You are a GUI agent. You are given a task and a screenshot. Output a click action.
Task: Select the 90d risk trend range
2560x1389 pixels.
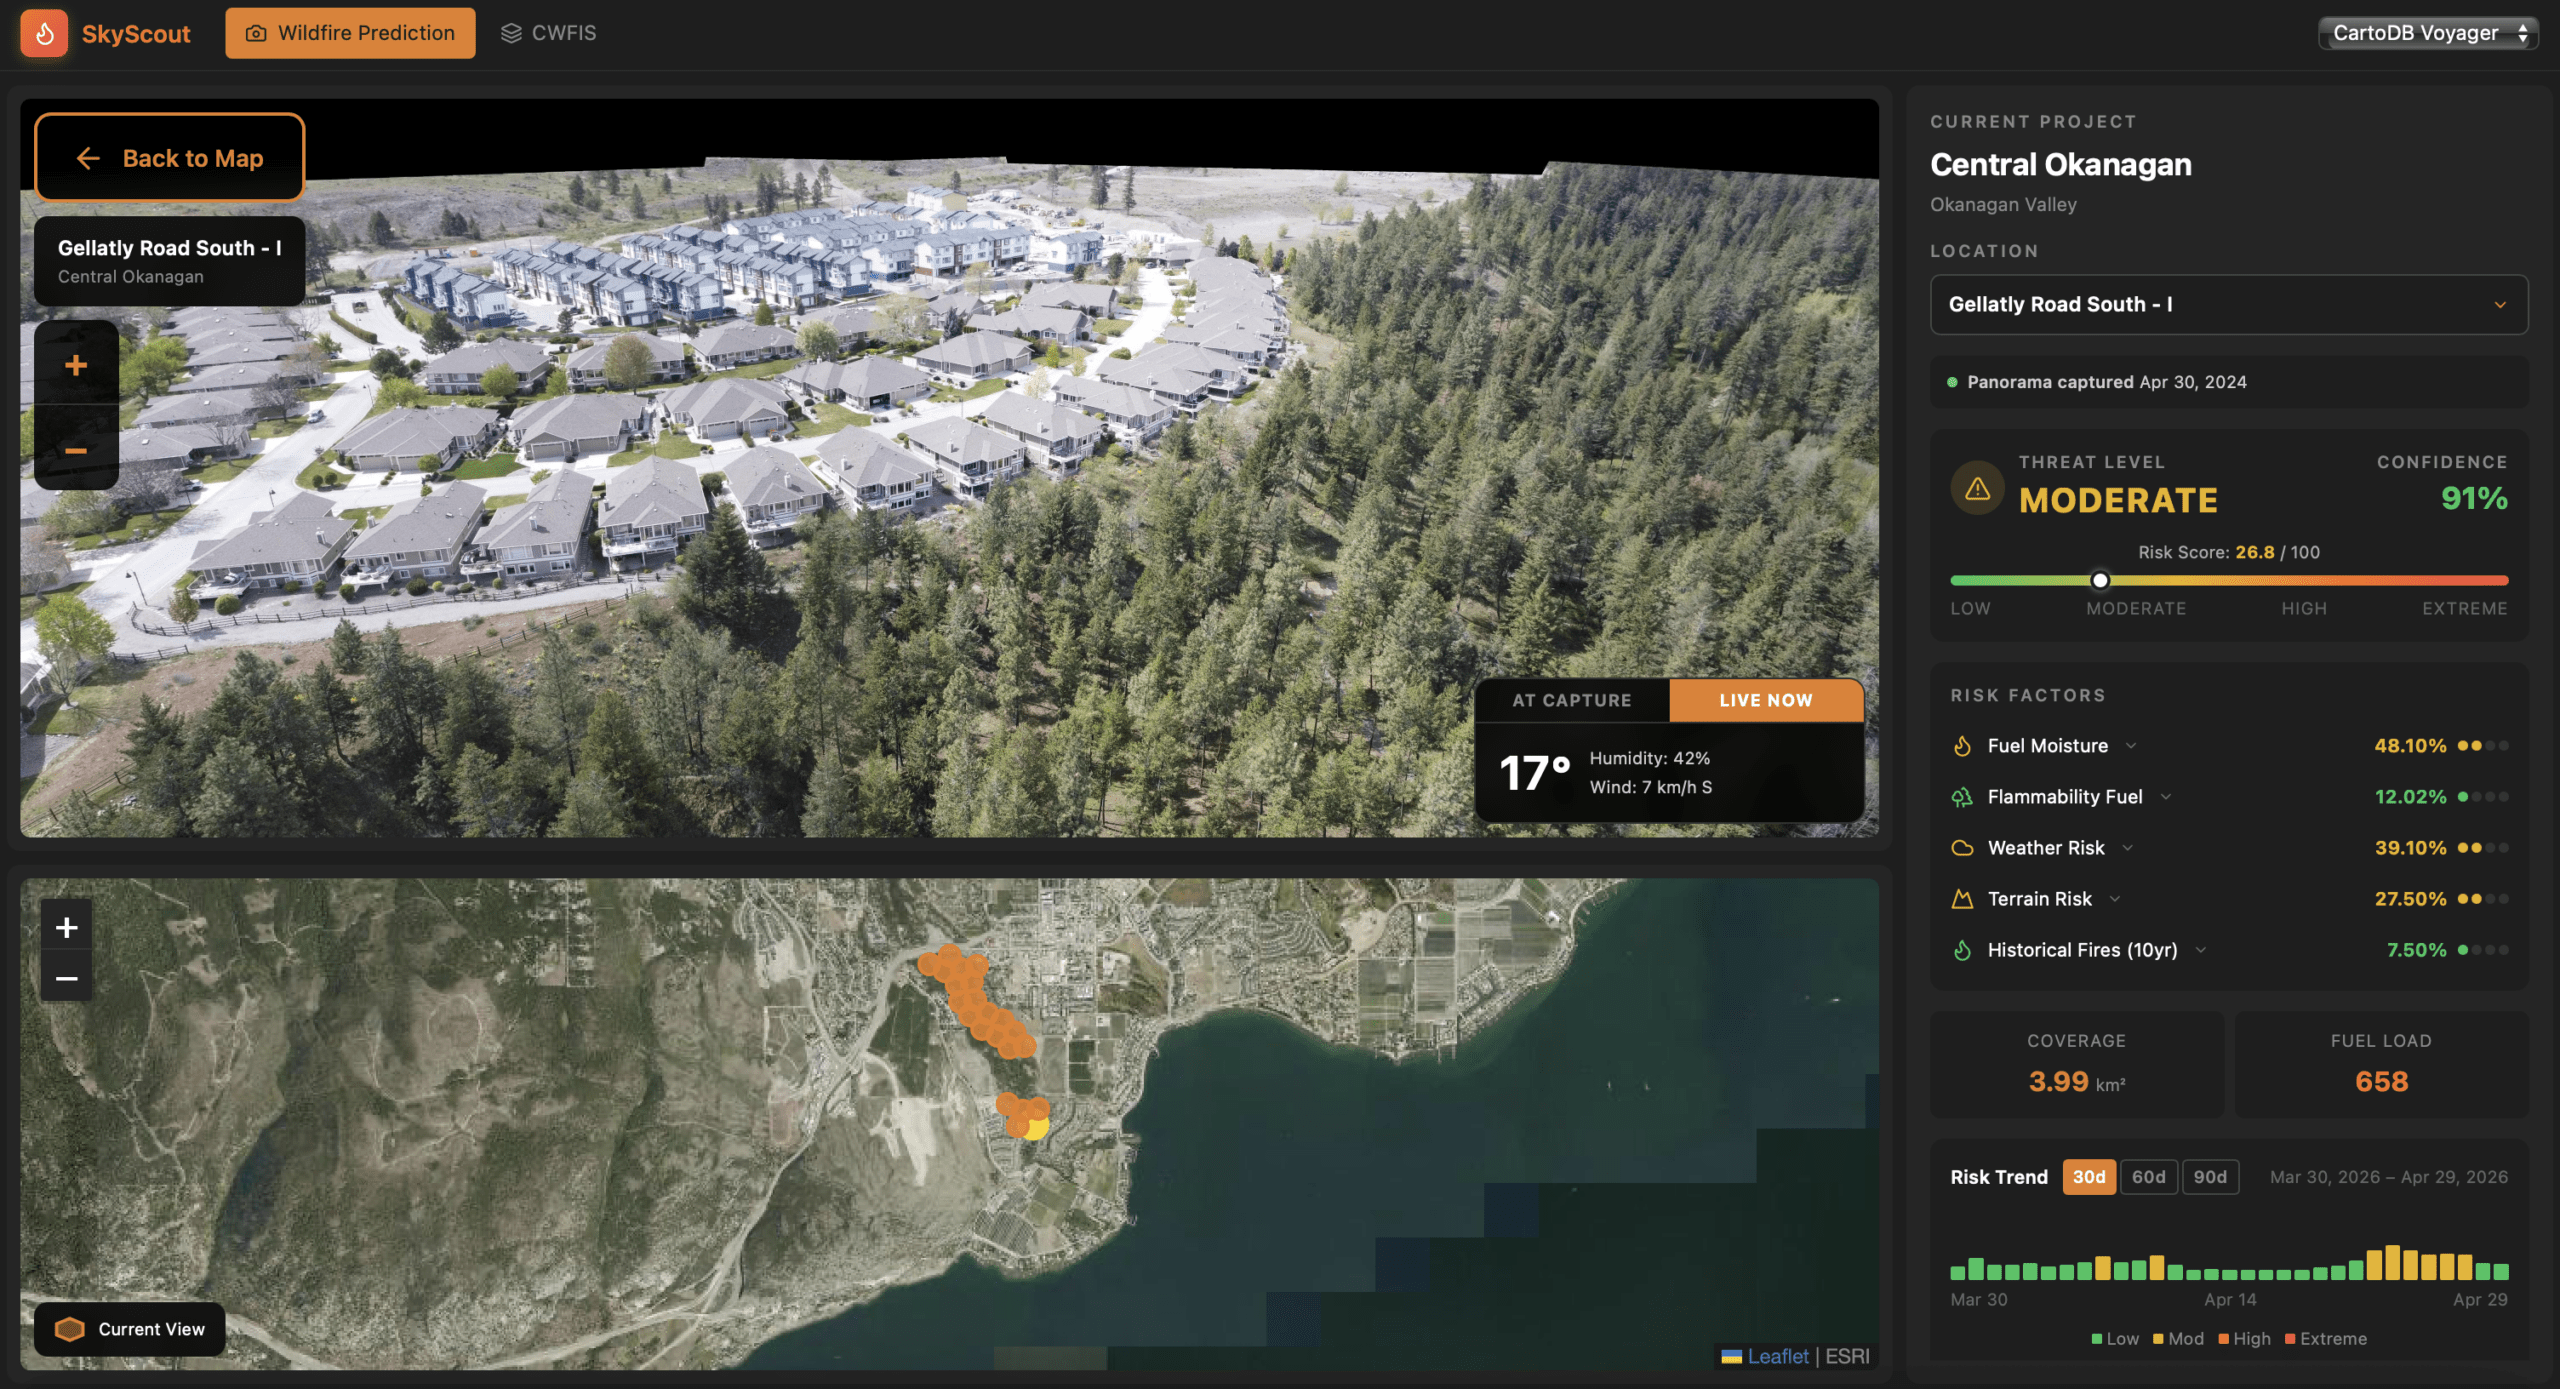tap(2210, 1177)
